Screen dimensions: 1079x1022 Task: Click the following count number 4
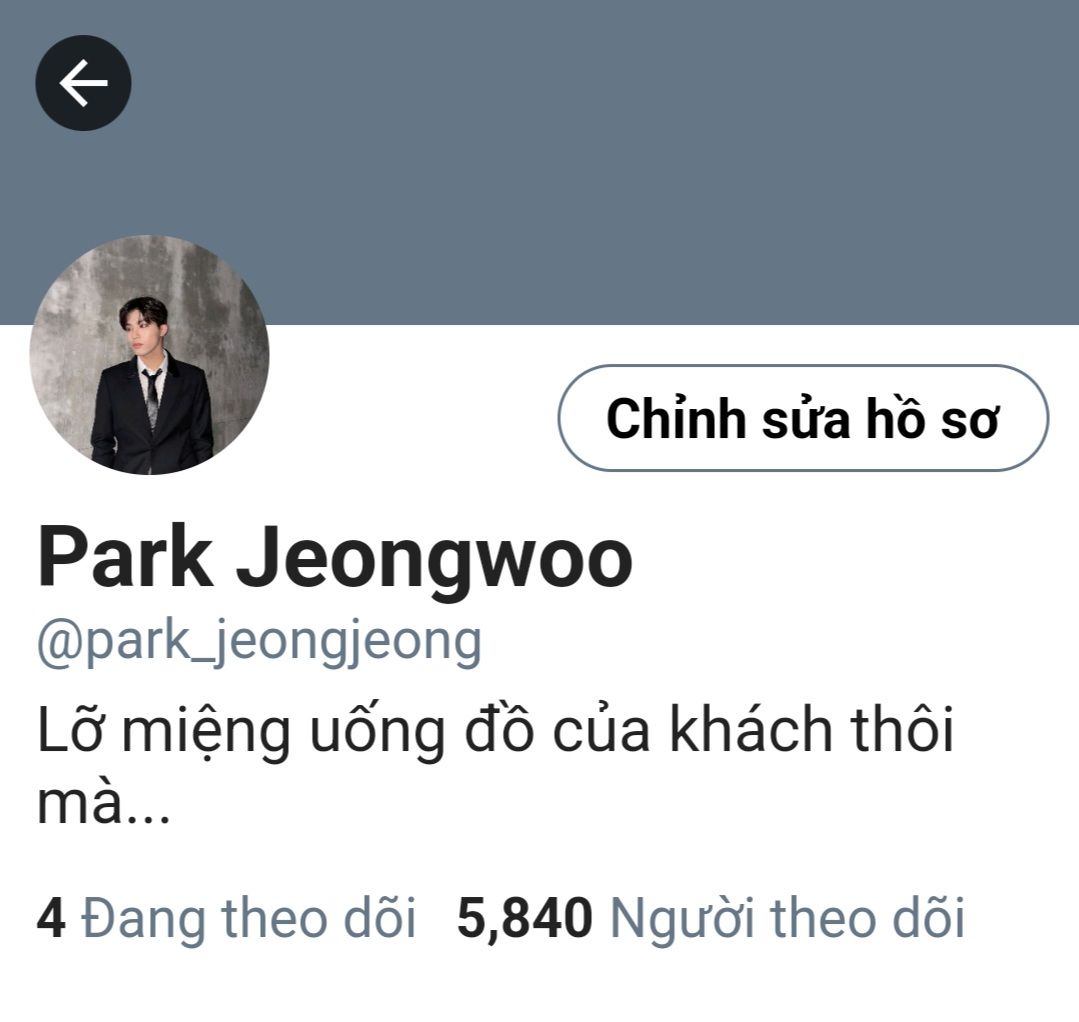(x=52, y=918)
